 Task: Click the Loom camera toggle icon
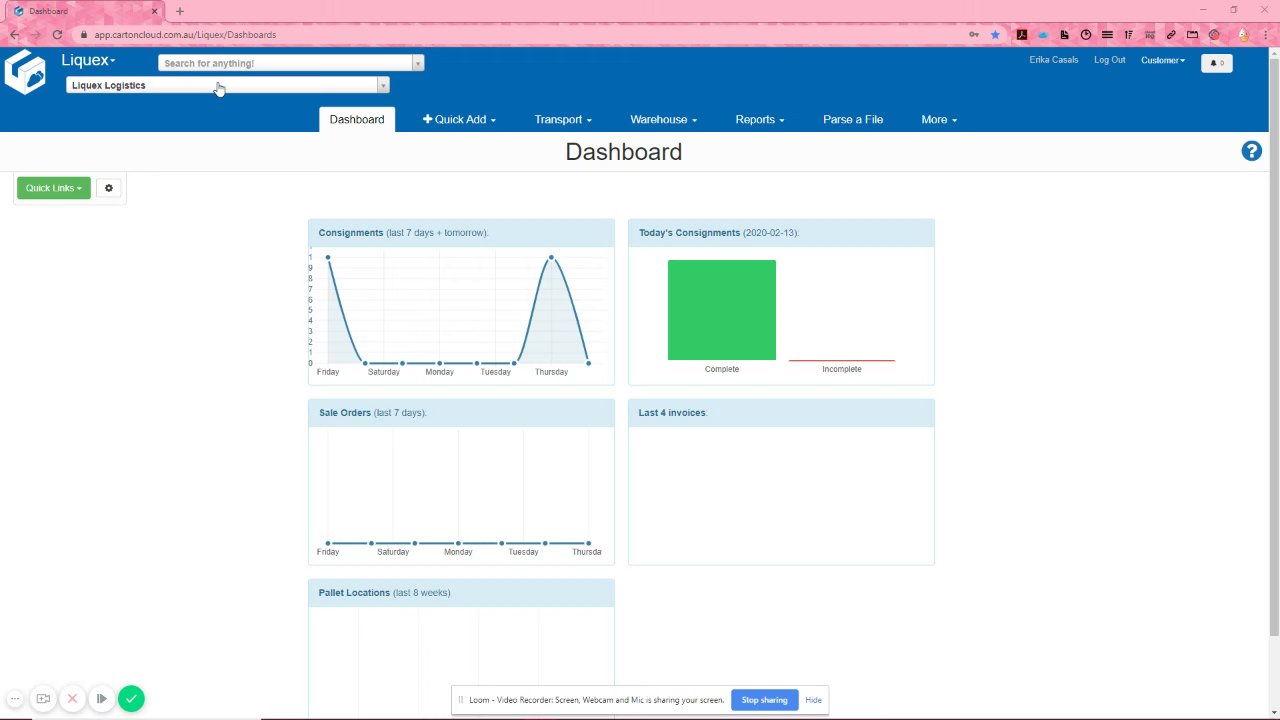43,699
